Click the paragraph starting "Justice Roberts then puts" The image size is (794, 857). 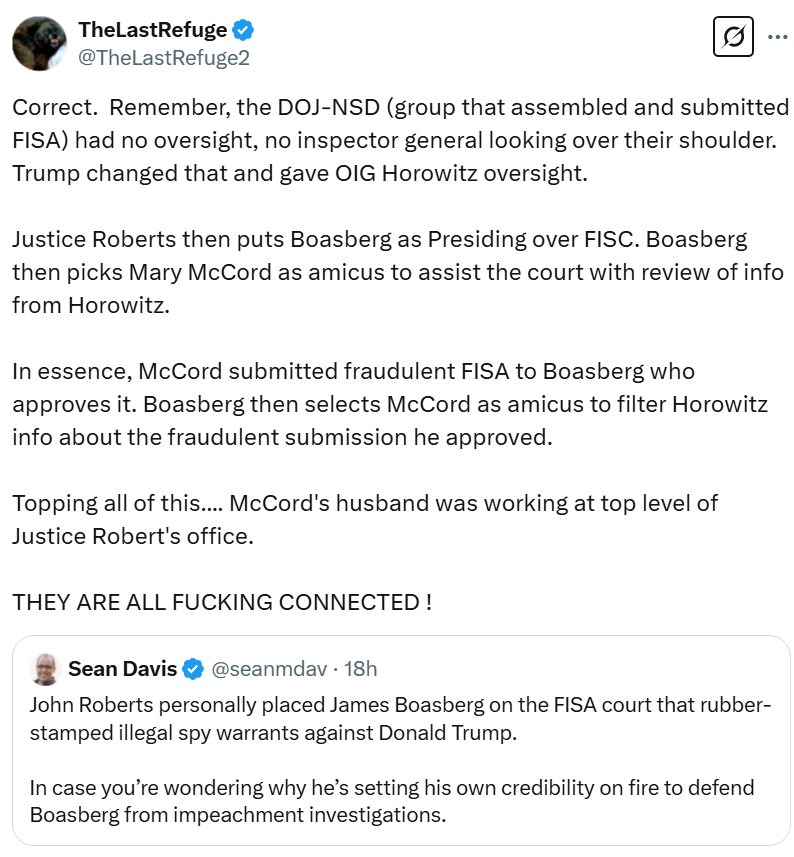coord(400,273)
